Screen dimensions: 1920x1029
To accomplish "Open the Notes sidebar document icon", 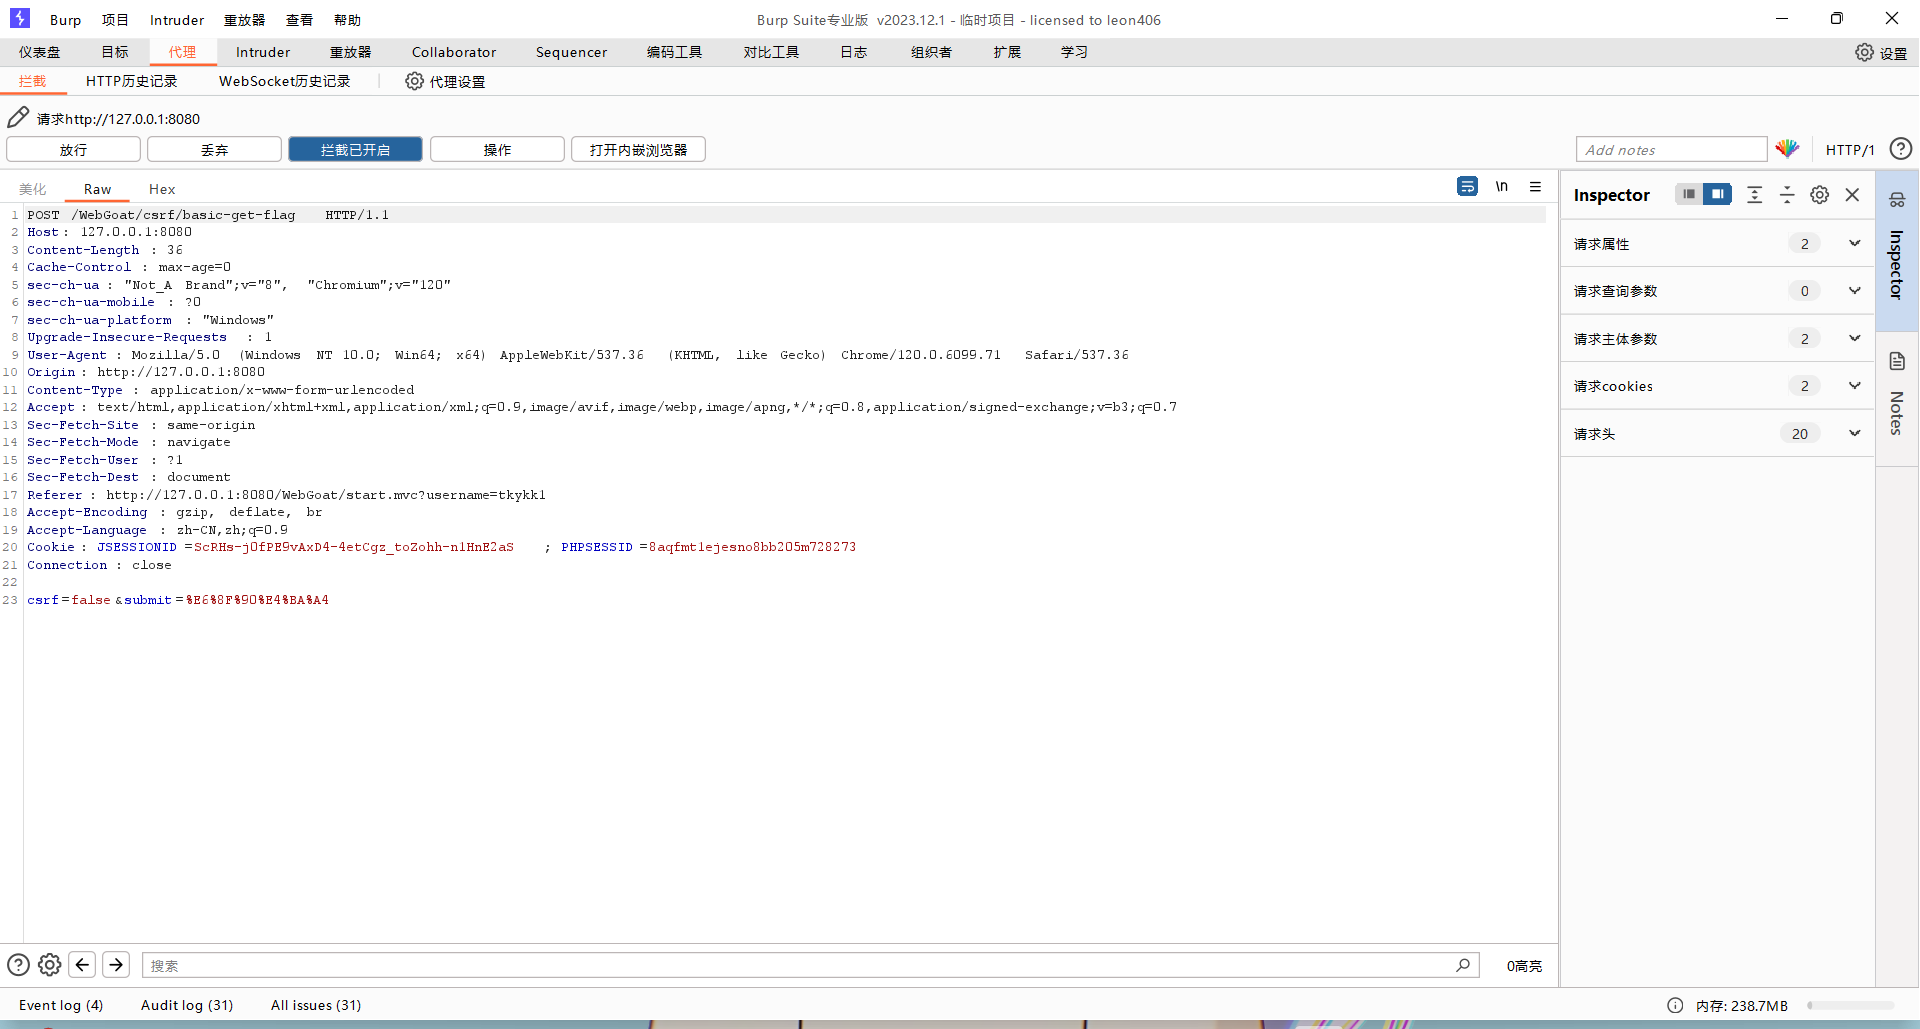I will (x=1897, y=361).
